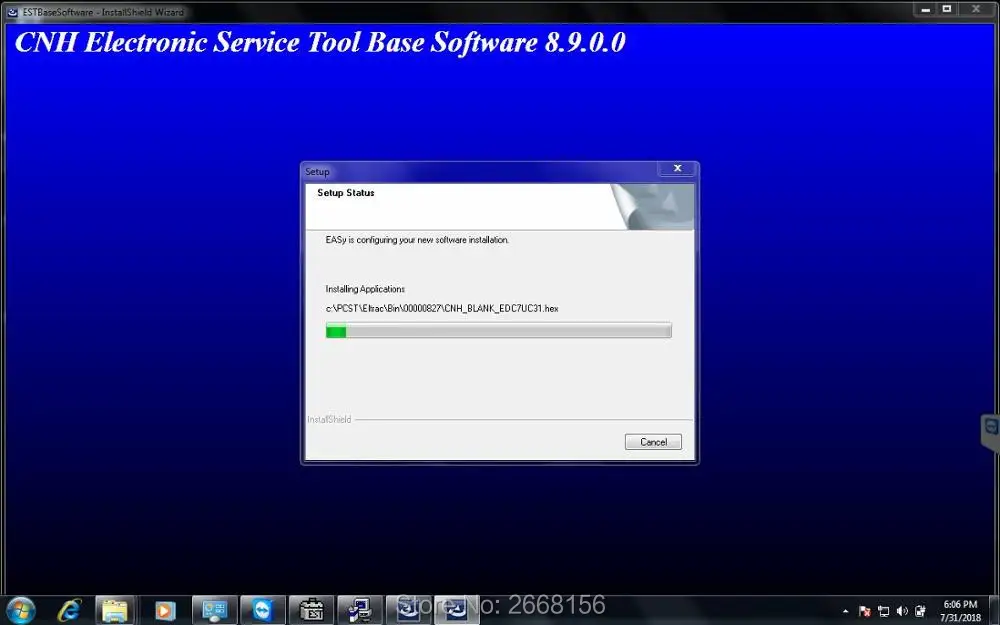Maximize the InstallShield Wizard window
1000x625 pixels.
(x=947, y=10)
